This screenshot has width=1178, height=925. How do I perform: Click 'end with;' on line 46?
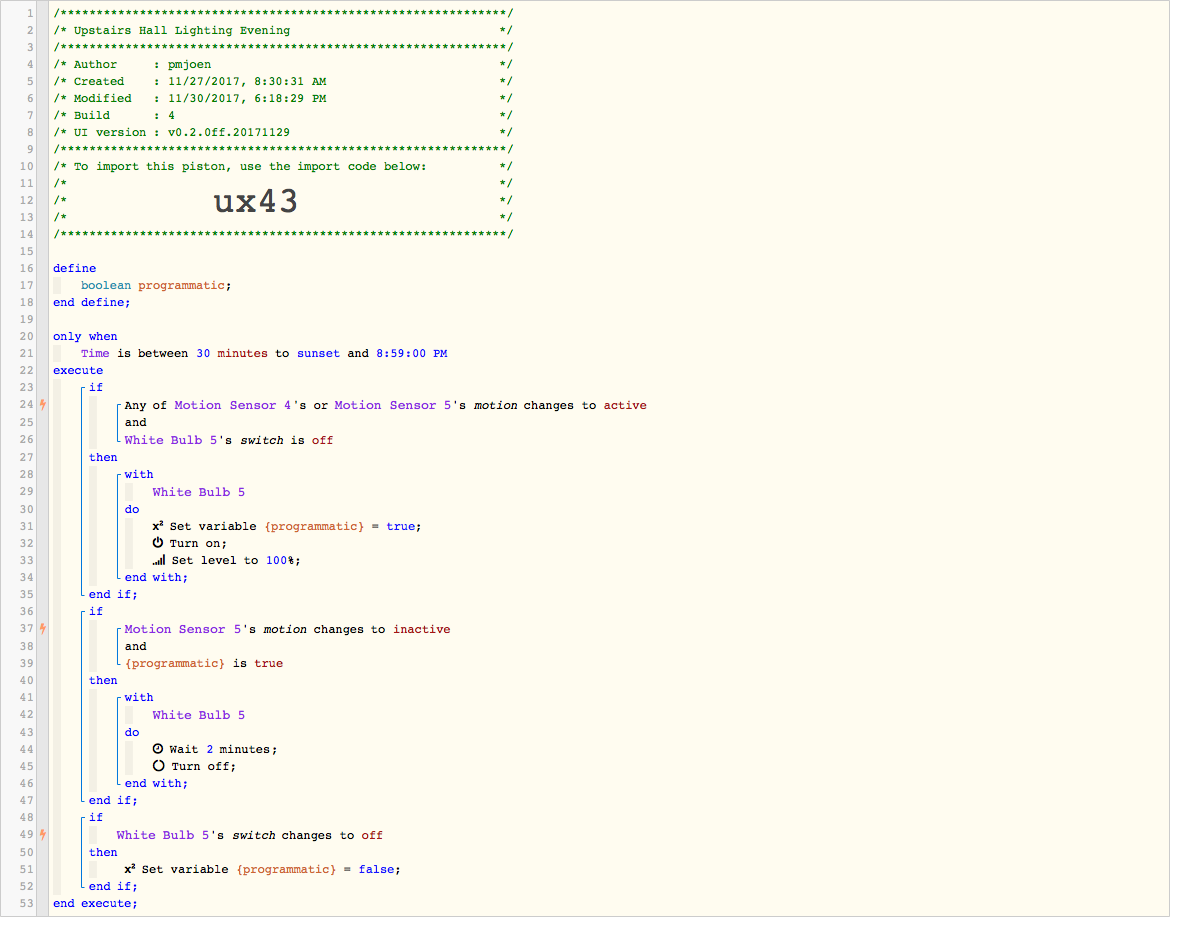[x=156, y=785]
